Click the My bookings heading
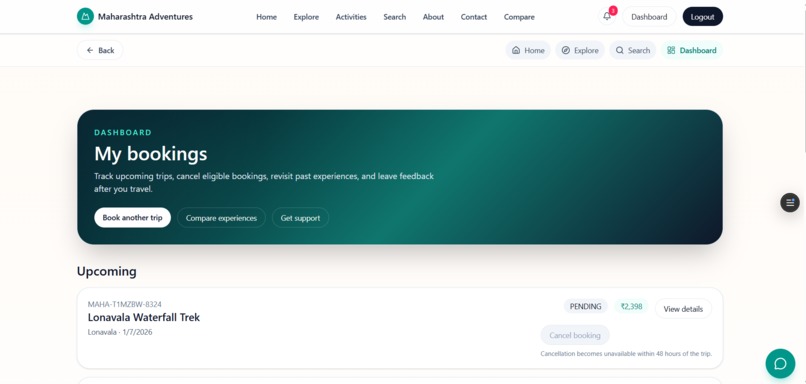This screenshot has height=384, width=806. click(x=151, y=154)
